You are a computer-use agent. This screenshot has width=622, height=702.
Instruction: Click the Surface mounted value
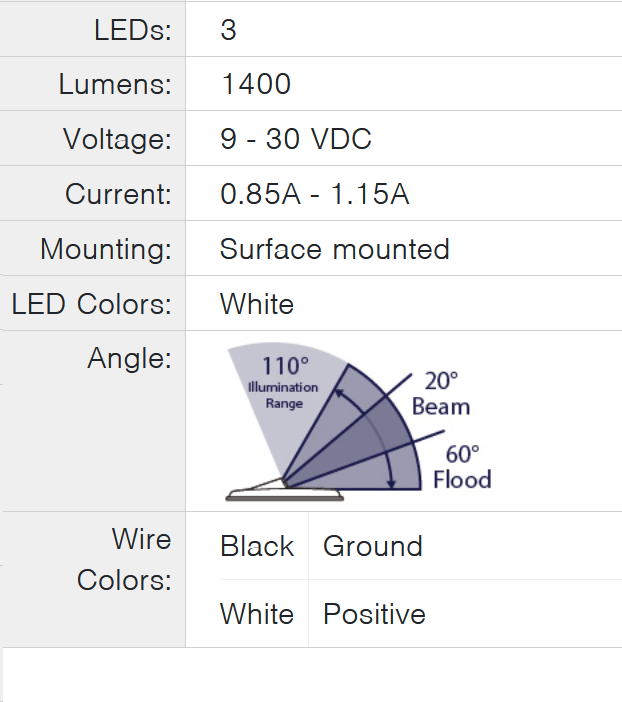click(335, 249)
